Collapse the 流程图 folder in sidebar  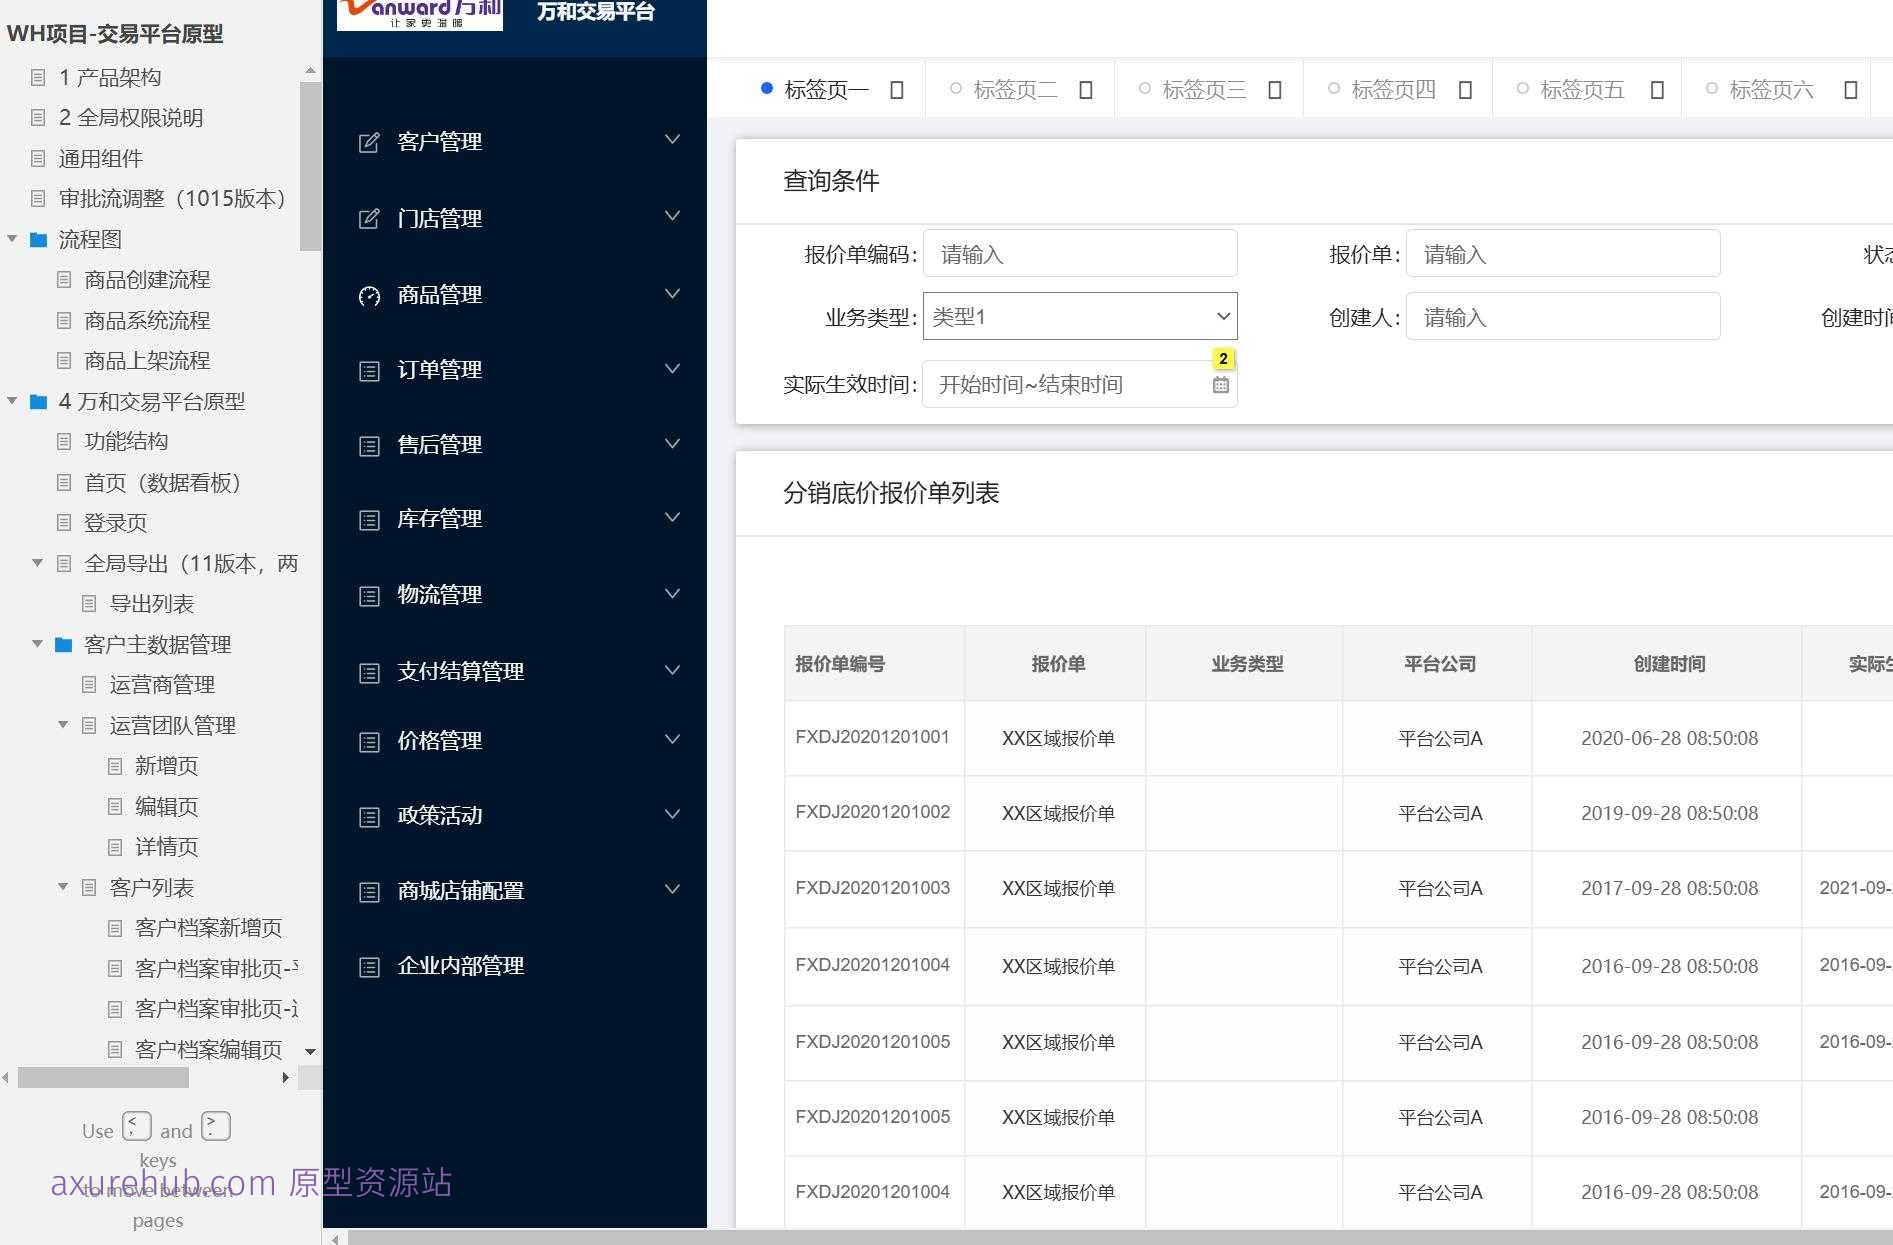pyautogui.click(x=12, y=239)
